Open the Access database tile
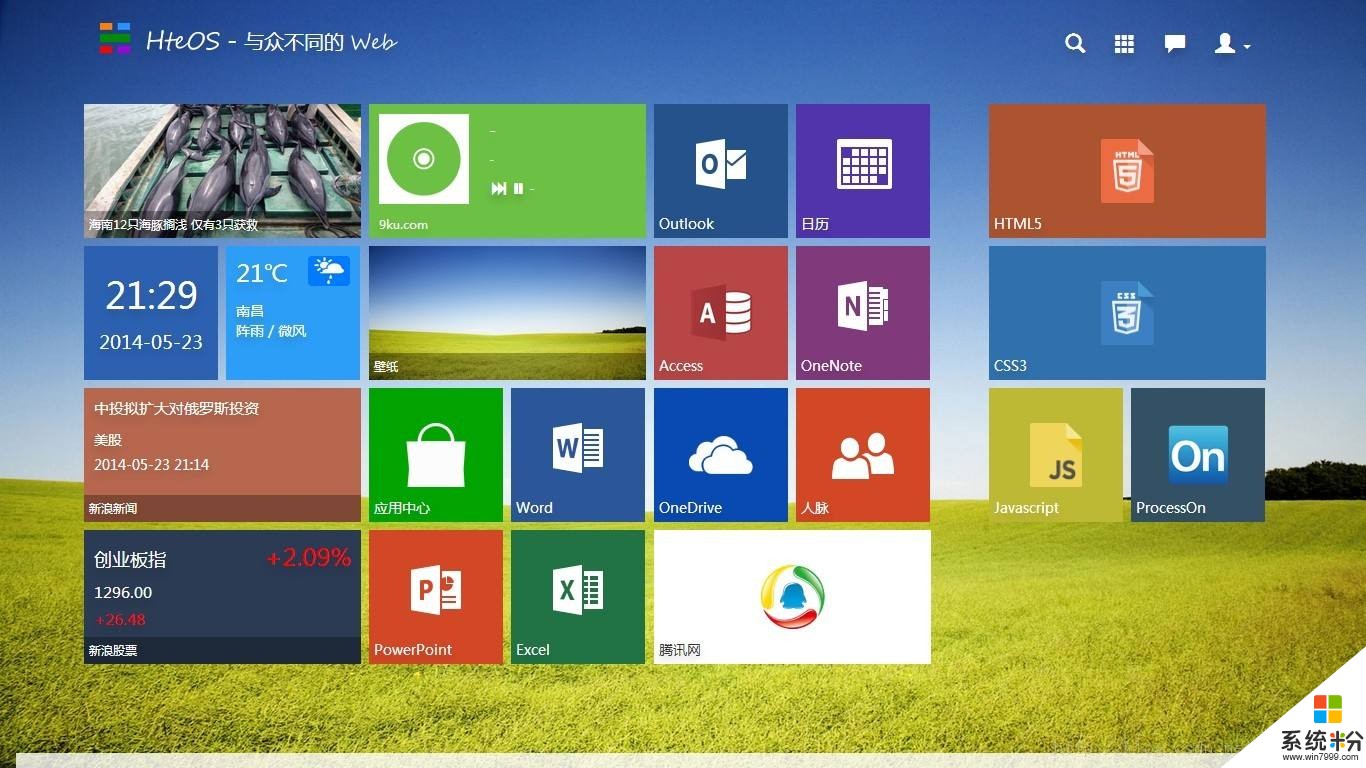 (x=720, y=312)
